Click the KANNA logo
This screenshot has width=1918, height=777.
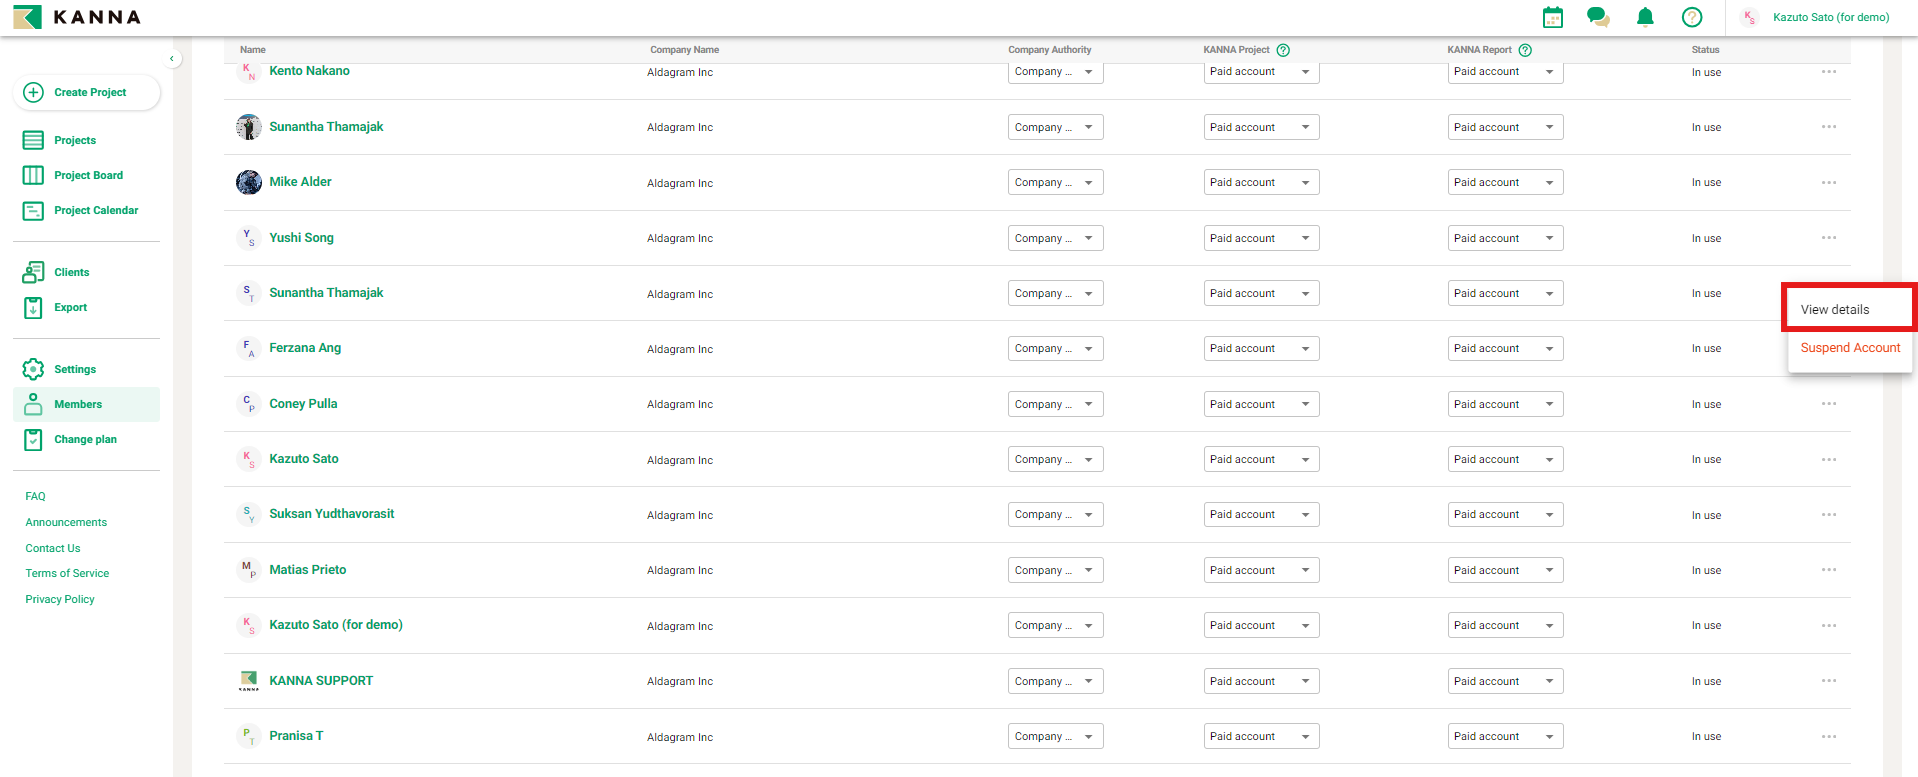pos(77,17)
